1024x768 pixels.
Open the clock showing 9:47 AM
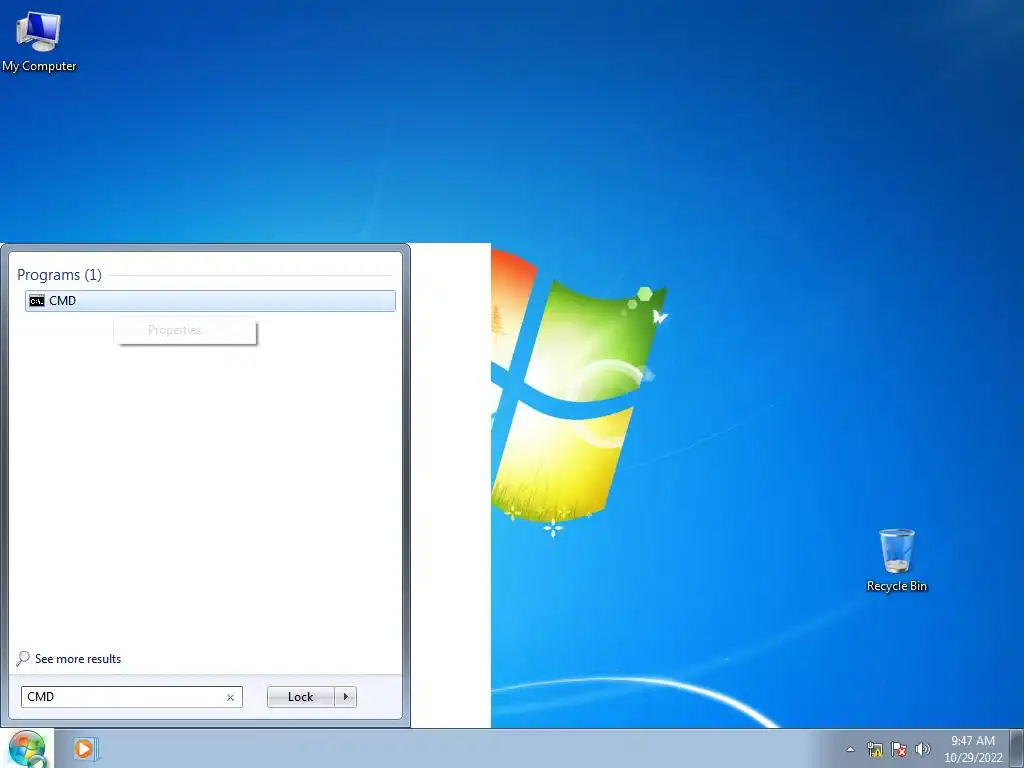pyautogui.click(x=973, y=749)
